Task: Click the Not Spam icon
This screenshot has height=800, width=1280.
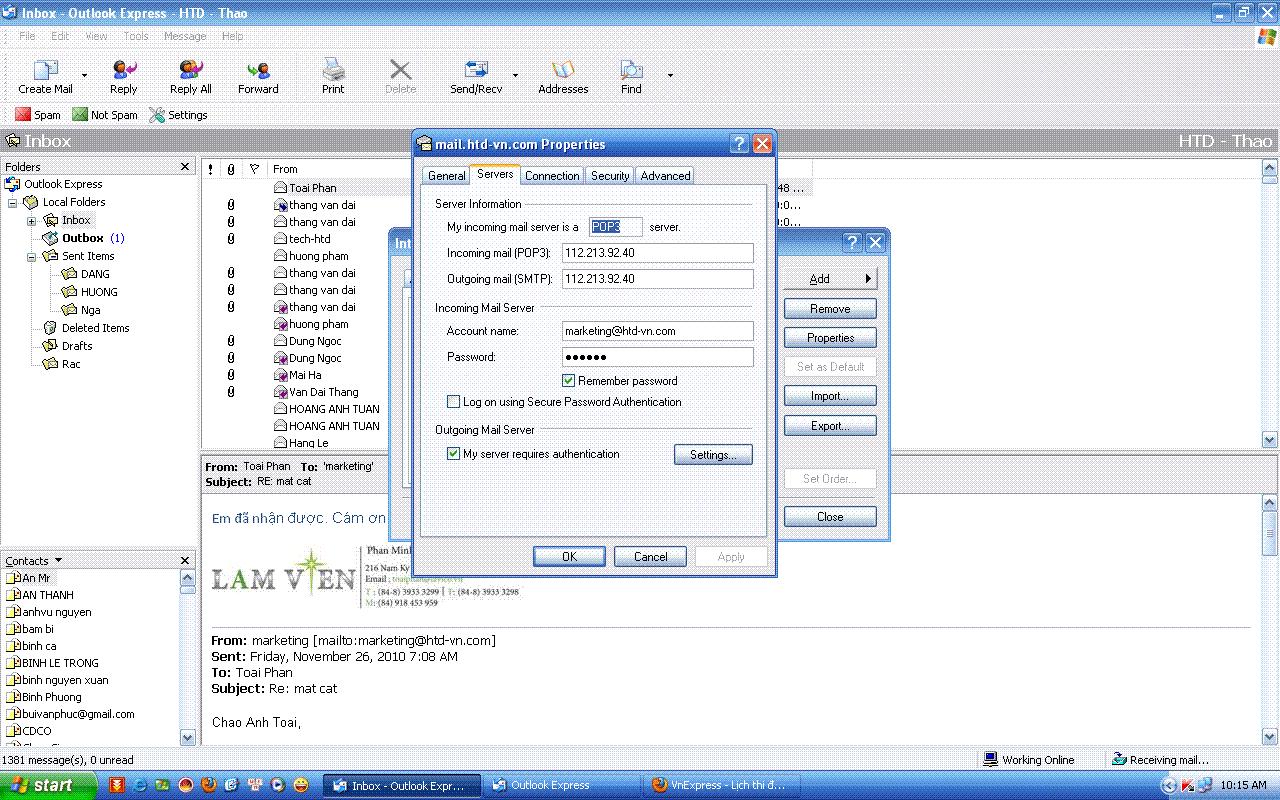Action: pyautogui.click(x=80, y=115)
